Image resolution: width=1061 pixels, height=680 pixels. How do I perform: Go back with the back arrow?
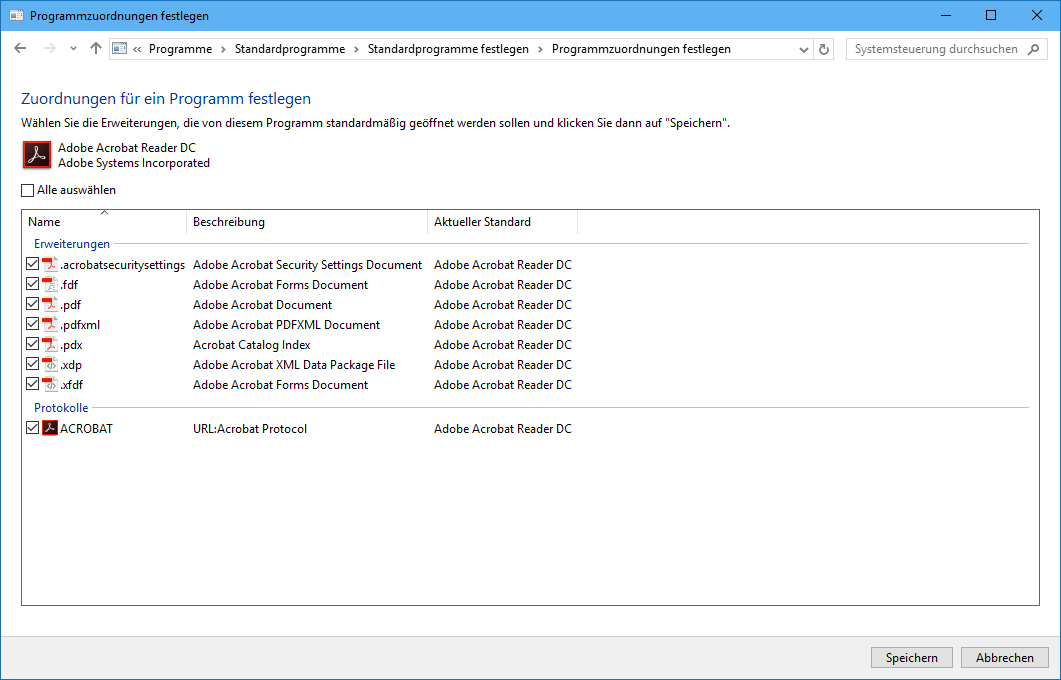[20, 49]
